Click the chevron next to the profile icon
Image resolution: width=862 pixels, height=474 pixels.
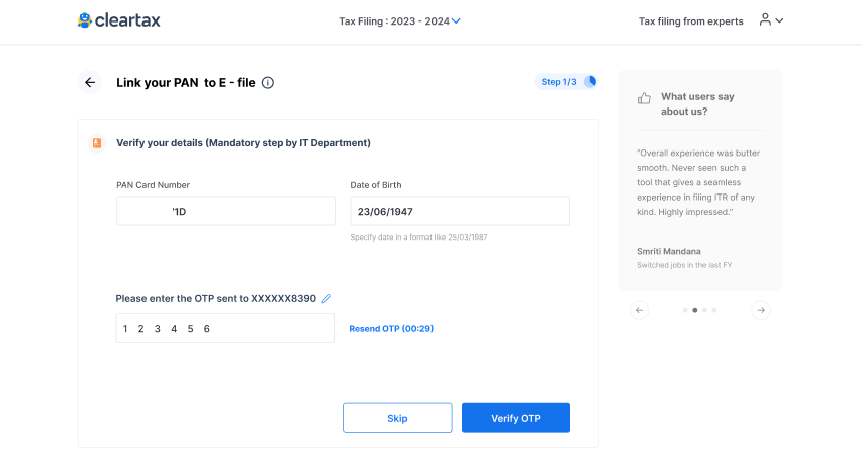click(x=779, y=21)
